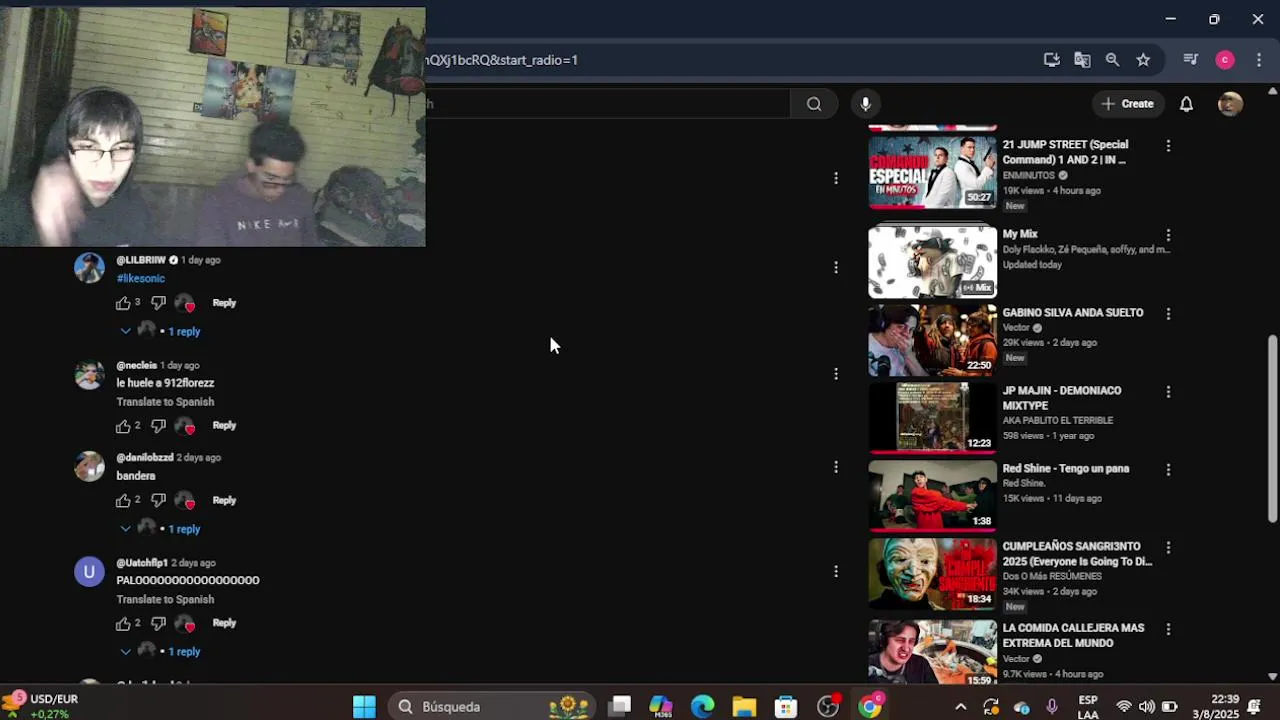This screenshot has height=720, width=1280.
Task: Play Red Shine Tengo un pana thumbnail
Action: 932,495
